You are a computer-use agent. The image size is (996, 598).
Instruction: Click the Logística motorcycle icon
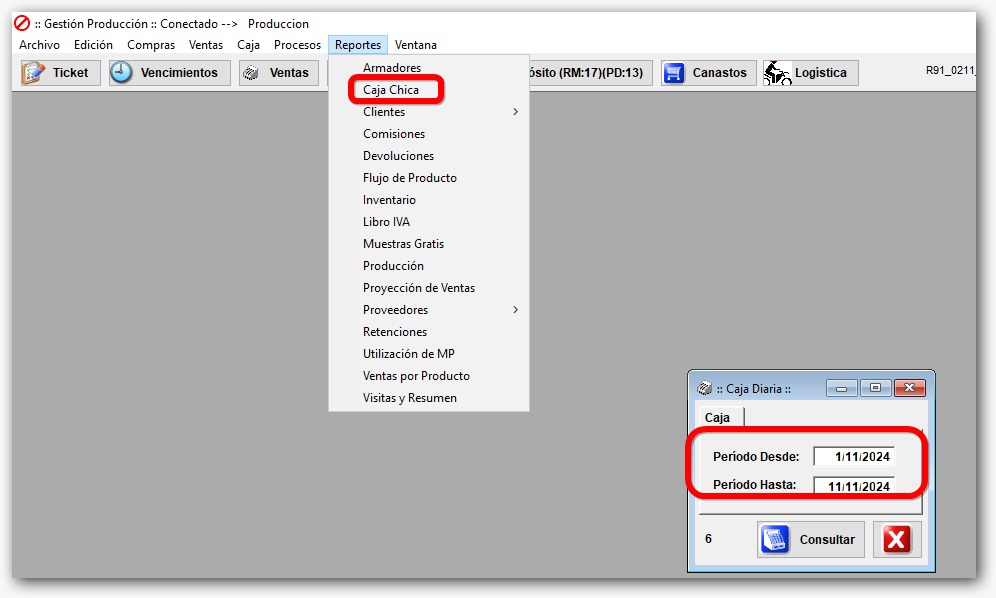coord(777,73)
